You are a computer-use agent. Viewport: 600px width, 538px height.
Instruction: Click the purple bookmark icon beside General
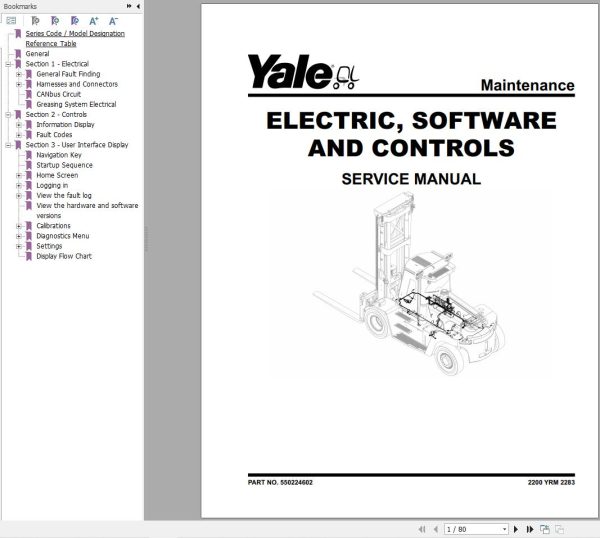click(x=18, y=54)
